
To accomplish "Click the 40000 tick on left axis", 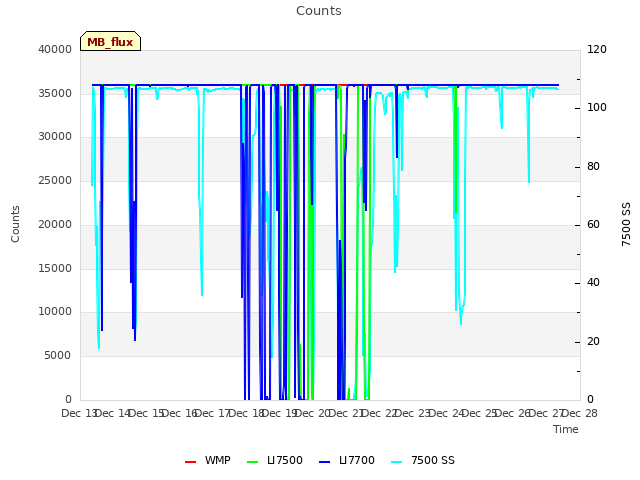I will [55, 49].
